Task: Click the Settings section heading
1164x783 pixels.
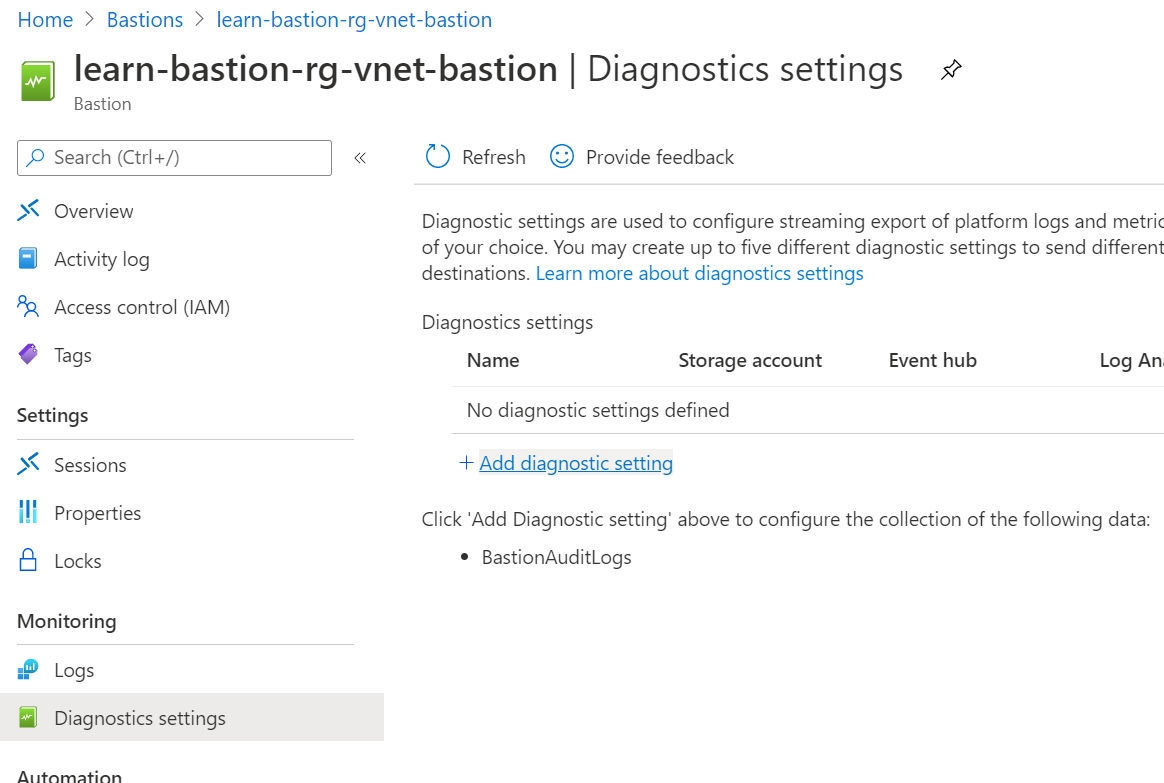Action: (x=53, y=416)
